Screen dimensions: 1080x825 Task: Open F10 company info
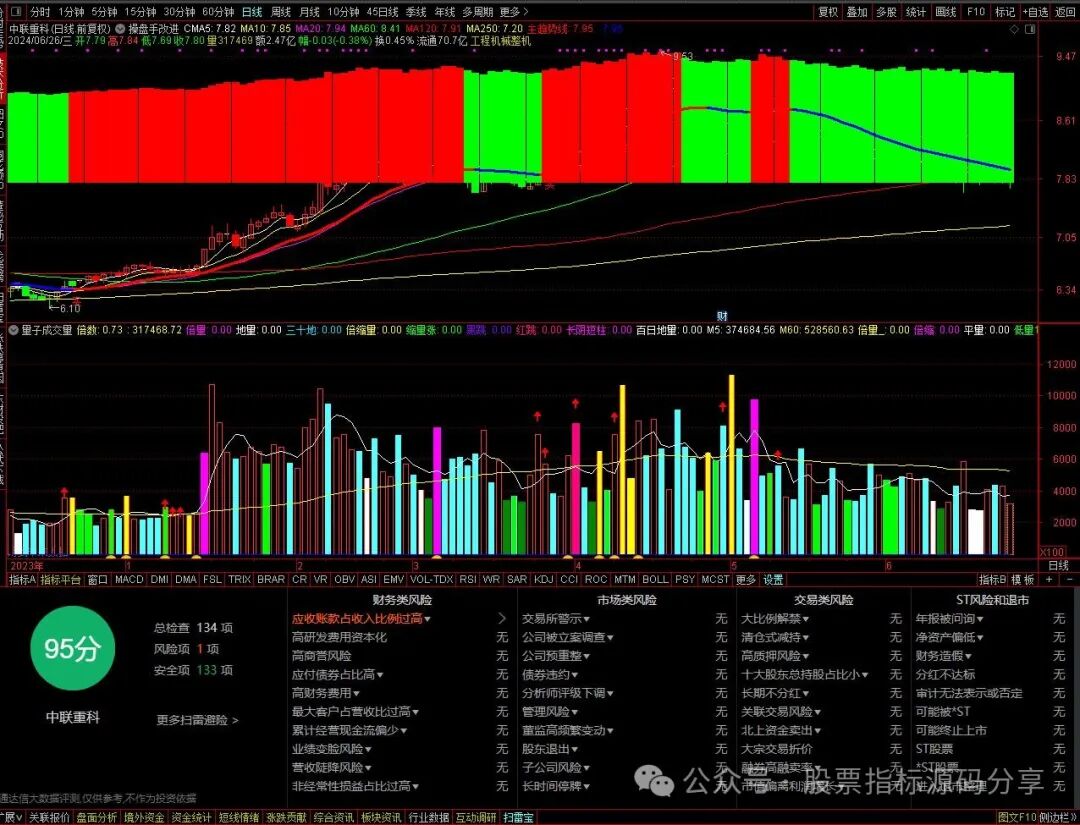coord(976,12)
